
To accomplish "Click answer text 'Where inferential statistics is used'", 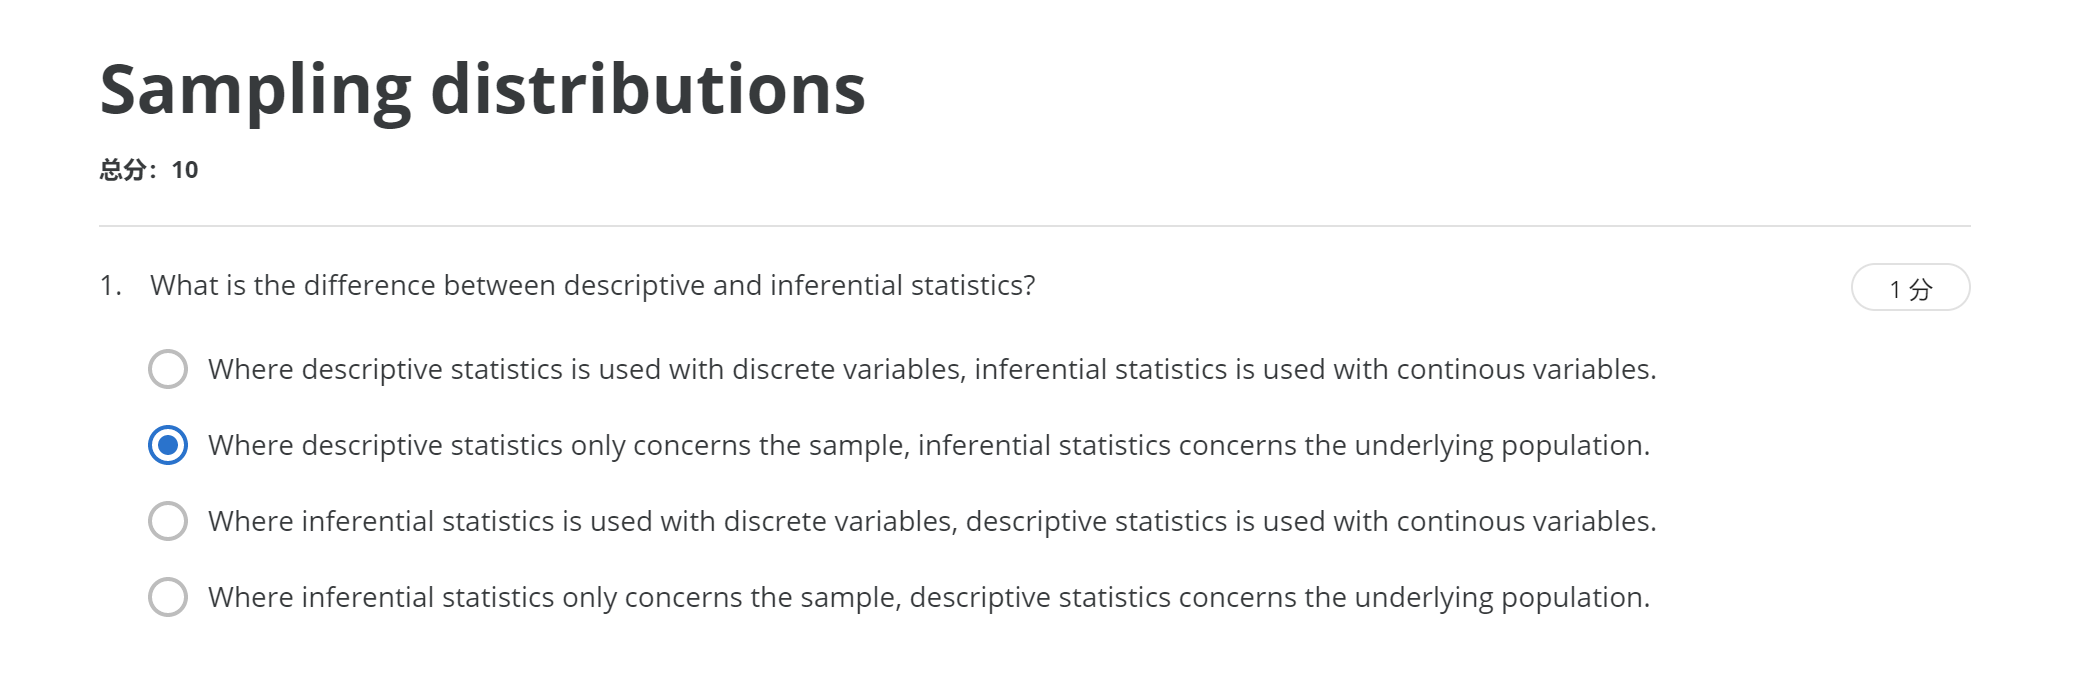I will click(931, 521).
